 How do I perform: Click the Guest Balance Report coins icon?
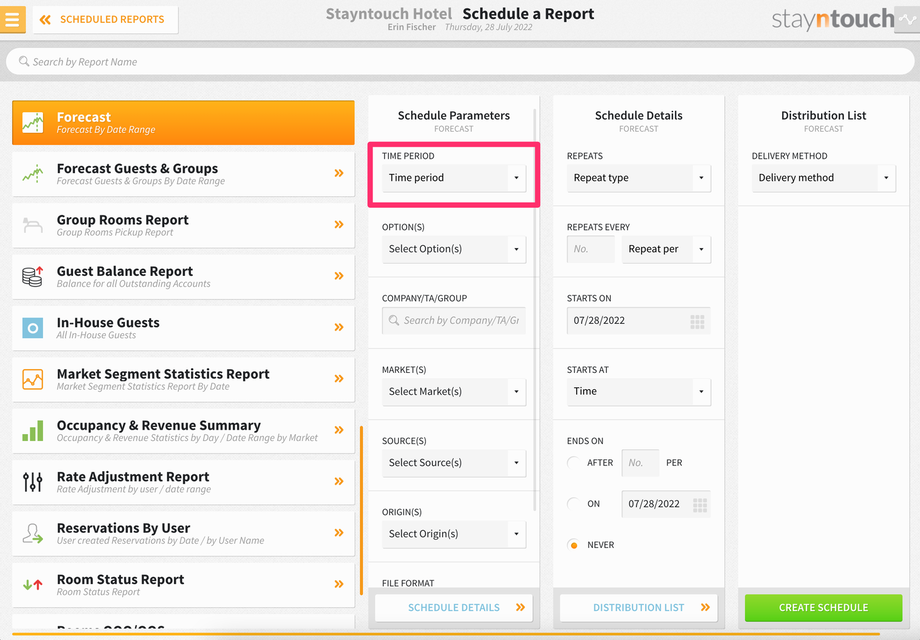[x=33, y=276]
